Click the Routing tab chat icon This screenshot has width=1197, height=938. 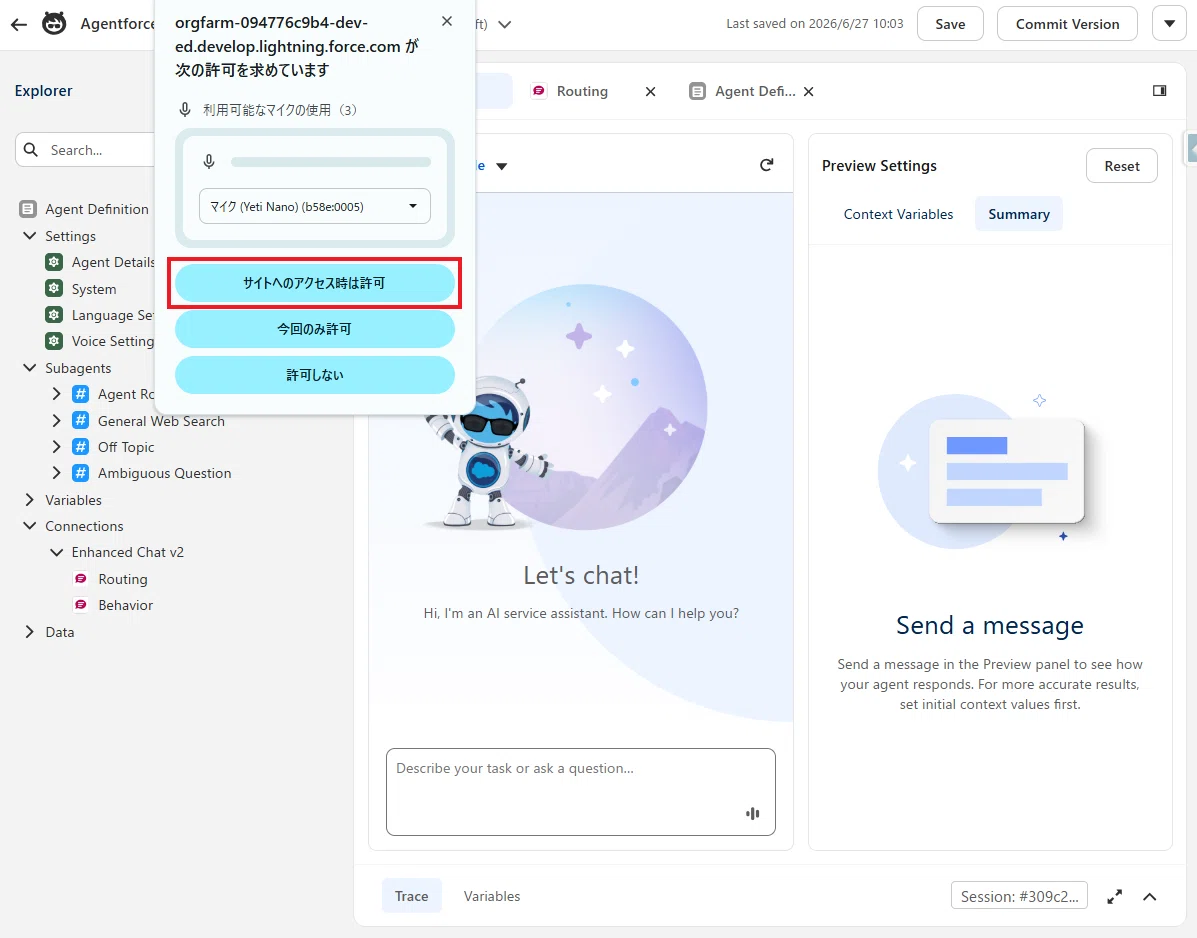coord(539,91)
